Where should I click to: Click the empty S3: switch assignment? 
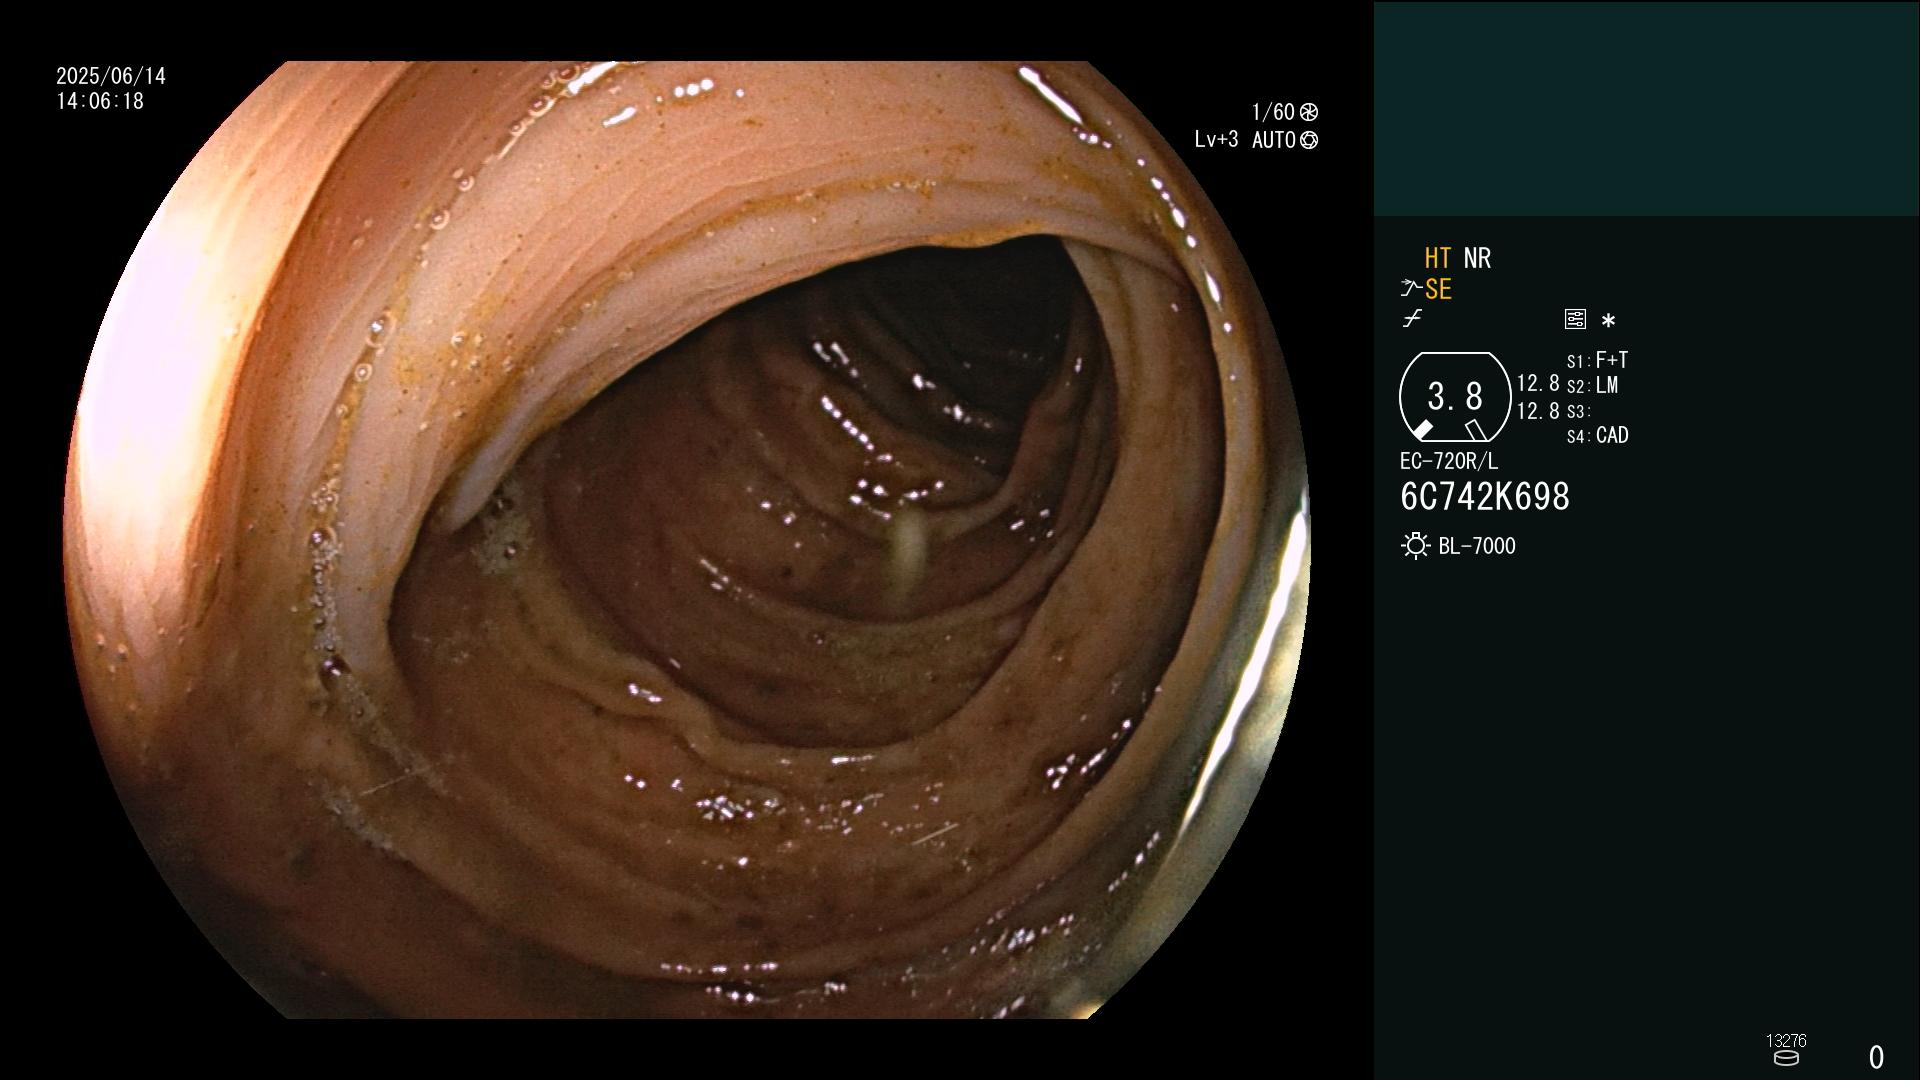(x=1578, y=411)
